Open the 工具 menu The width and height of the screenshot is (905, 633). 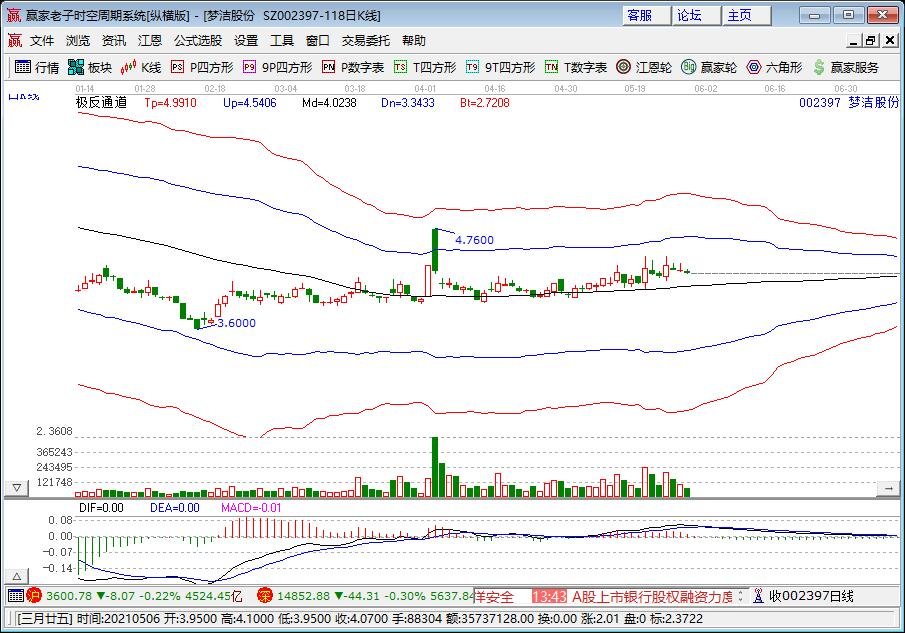click(282, 40)
